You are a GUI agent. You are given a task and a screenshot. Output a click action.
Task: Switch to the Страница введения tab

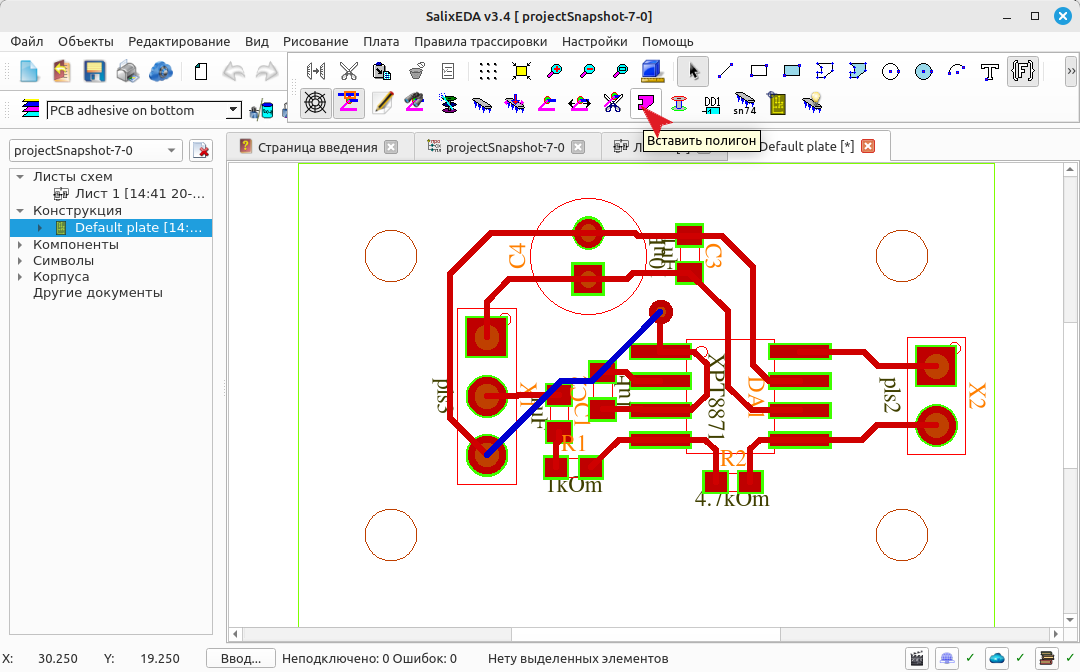pyautogui.click(x=318, y=147)
